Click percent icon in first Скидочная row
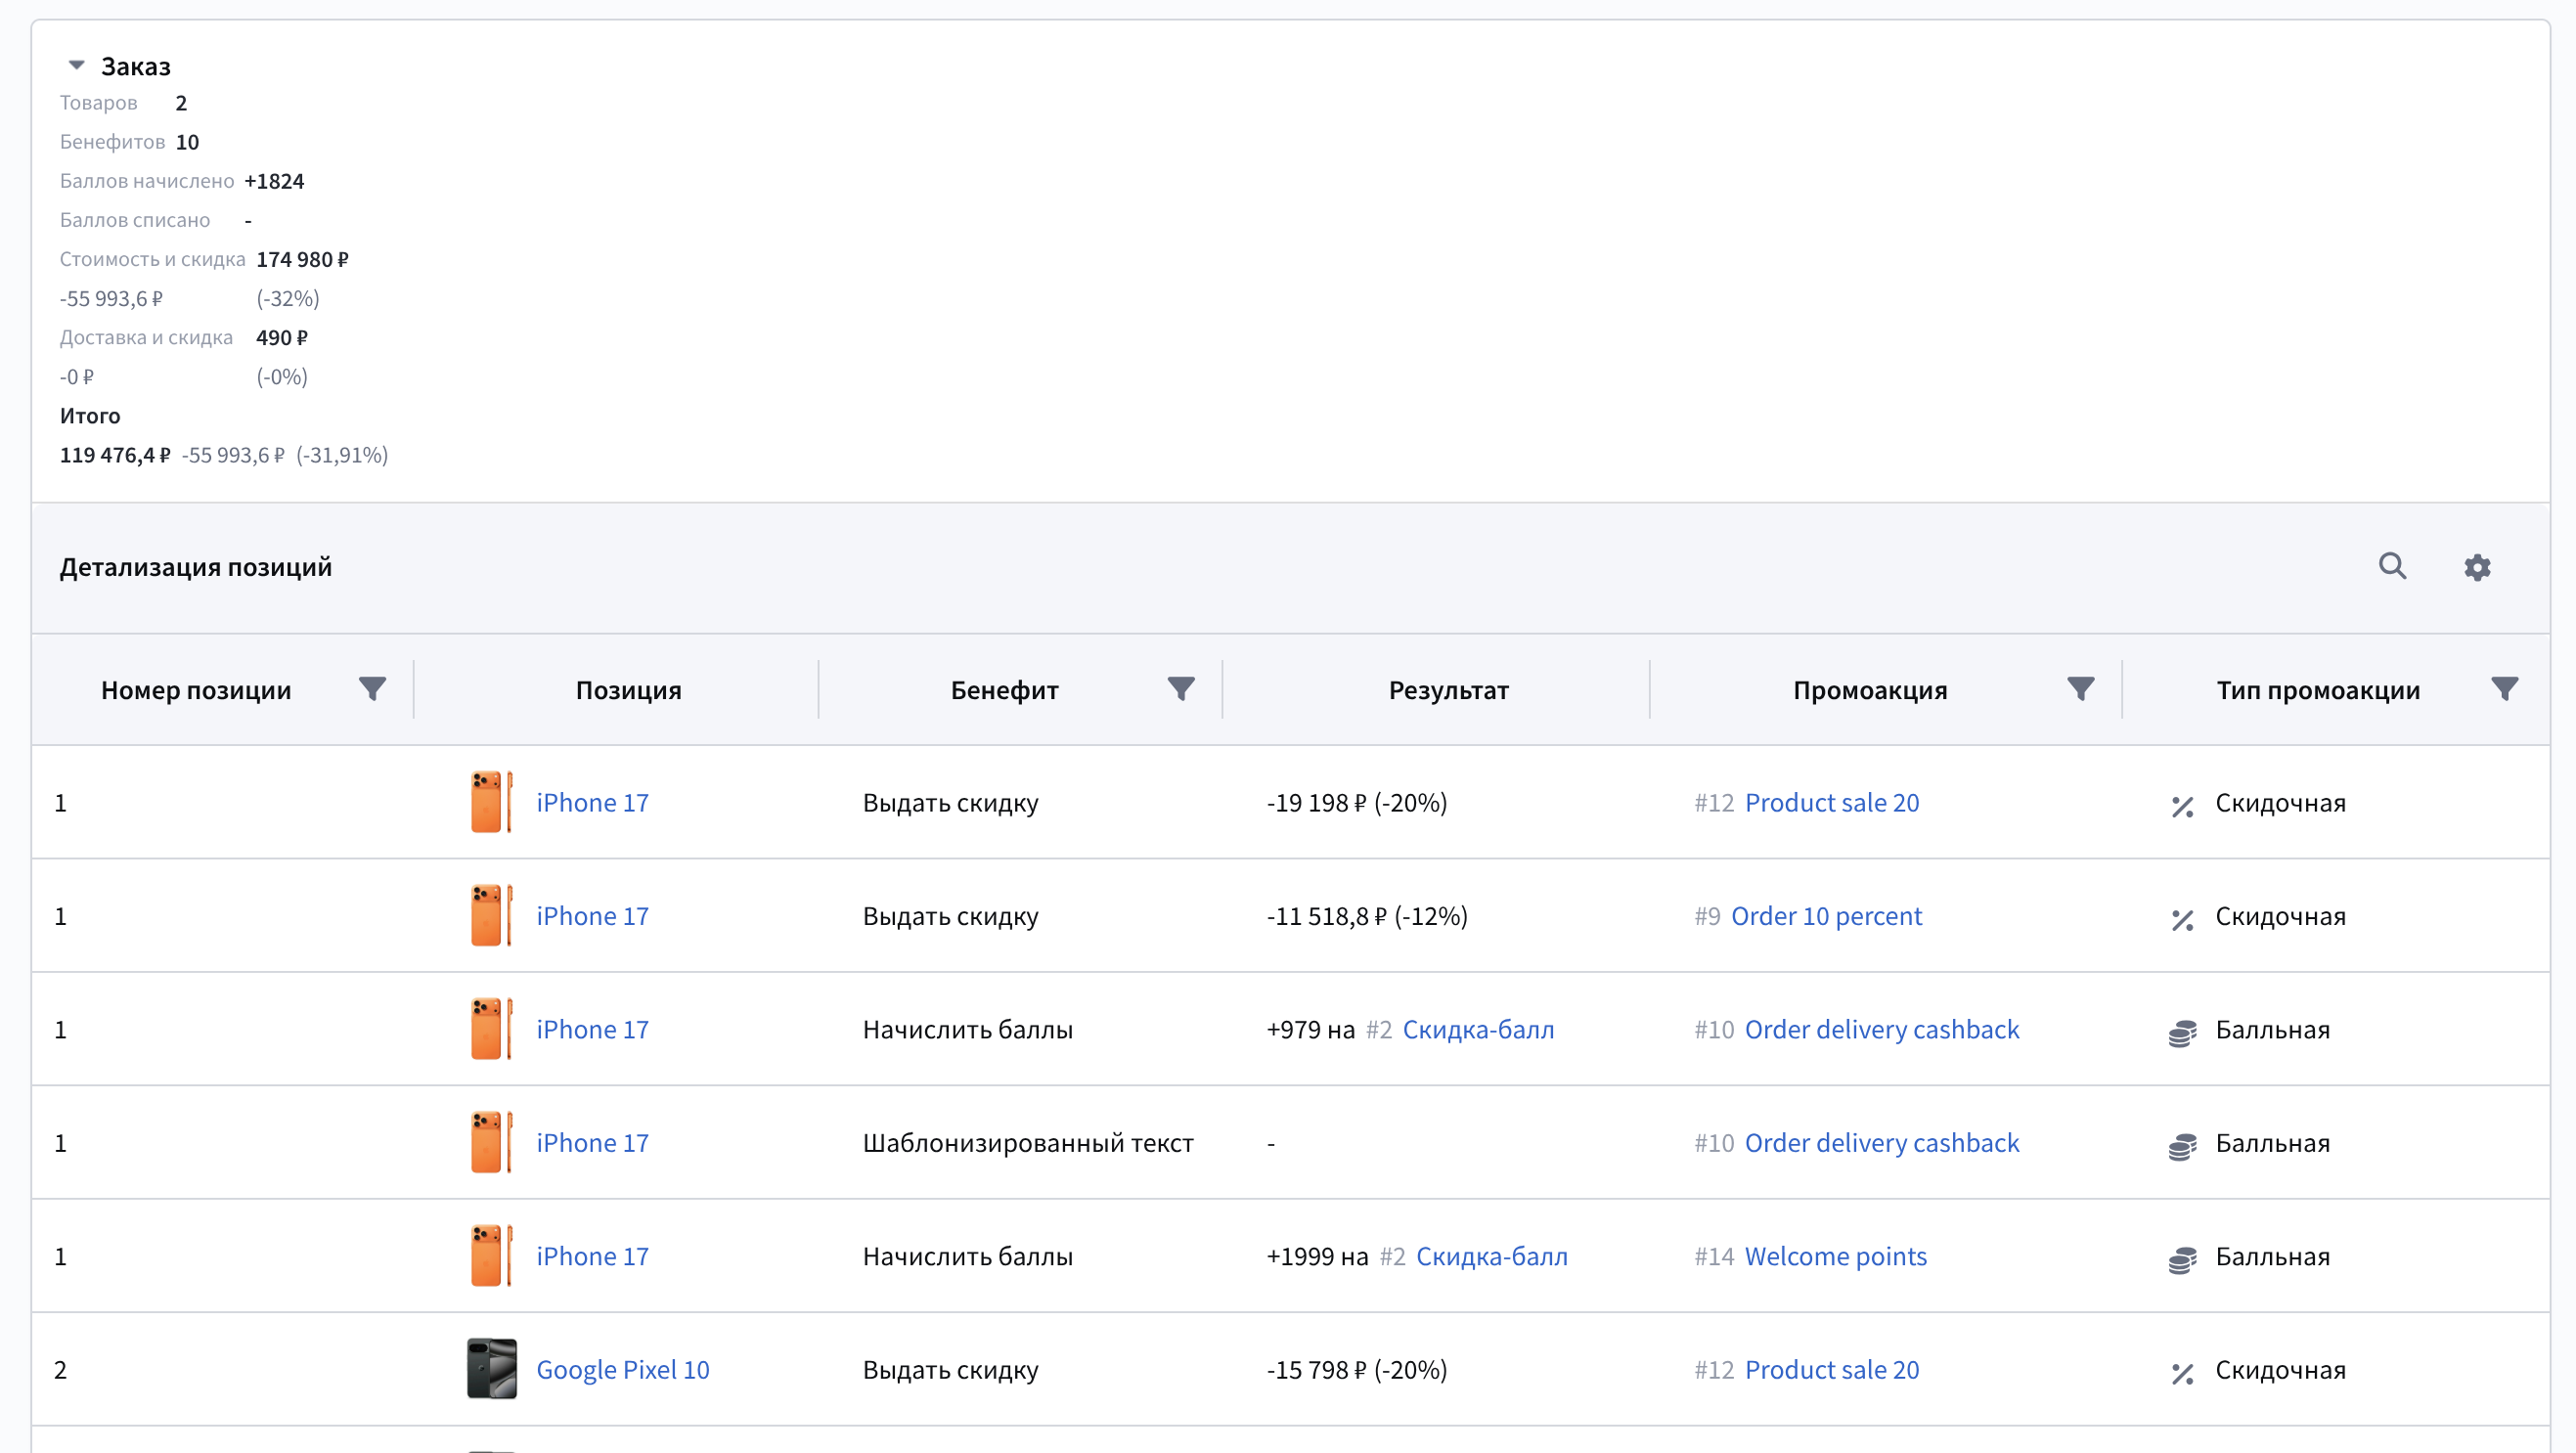Screen dimensions: 2576x1453 (2182, 805)
